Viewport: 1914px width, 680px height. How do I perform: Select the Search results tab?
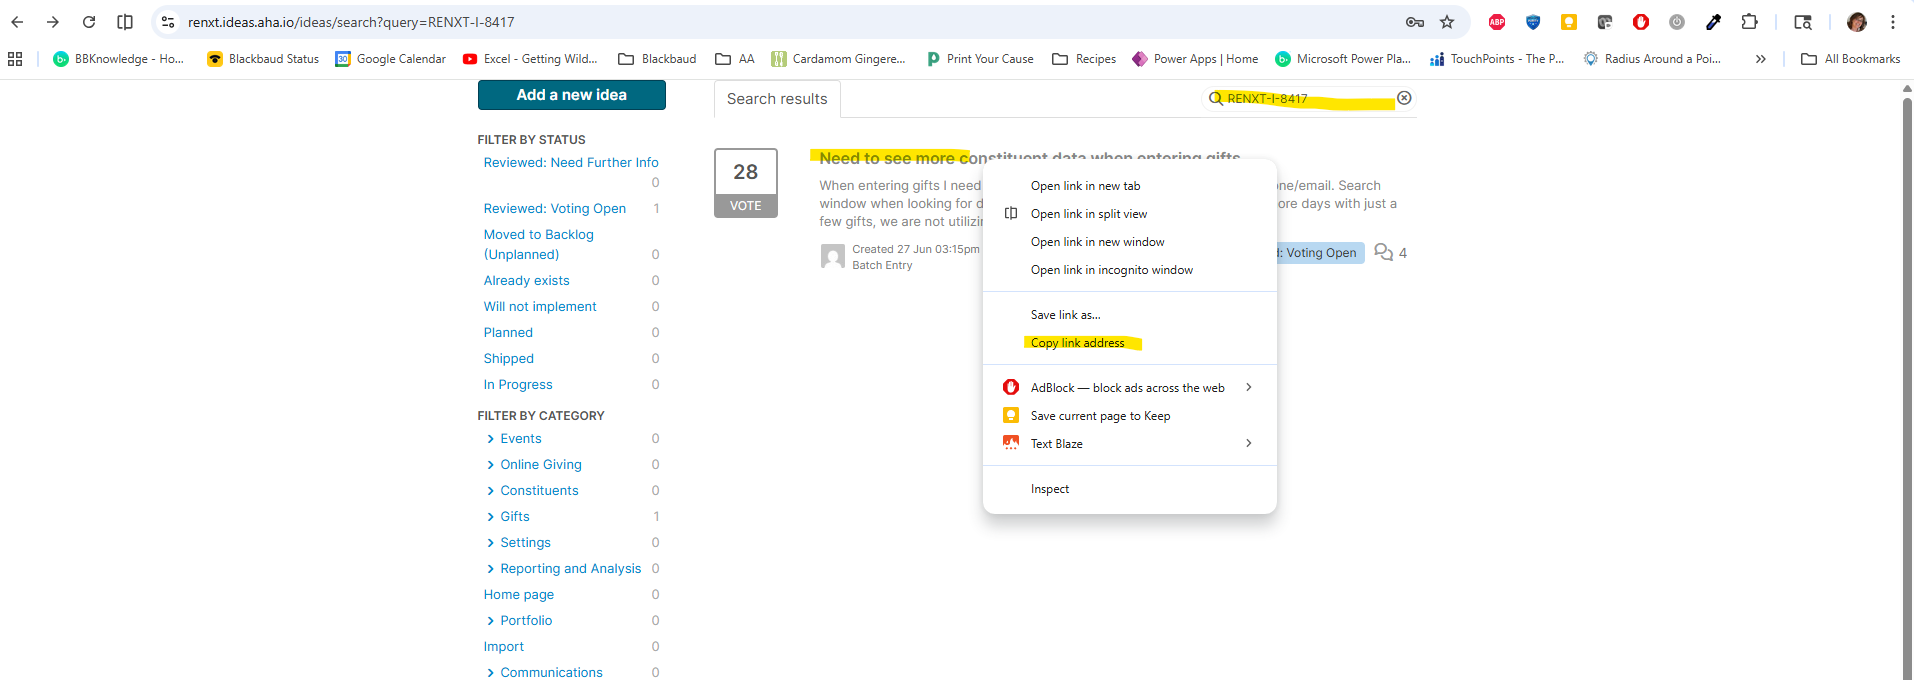click(x=777, y=99)
